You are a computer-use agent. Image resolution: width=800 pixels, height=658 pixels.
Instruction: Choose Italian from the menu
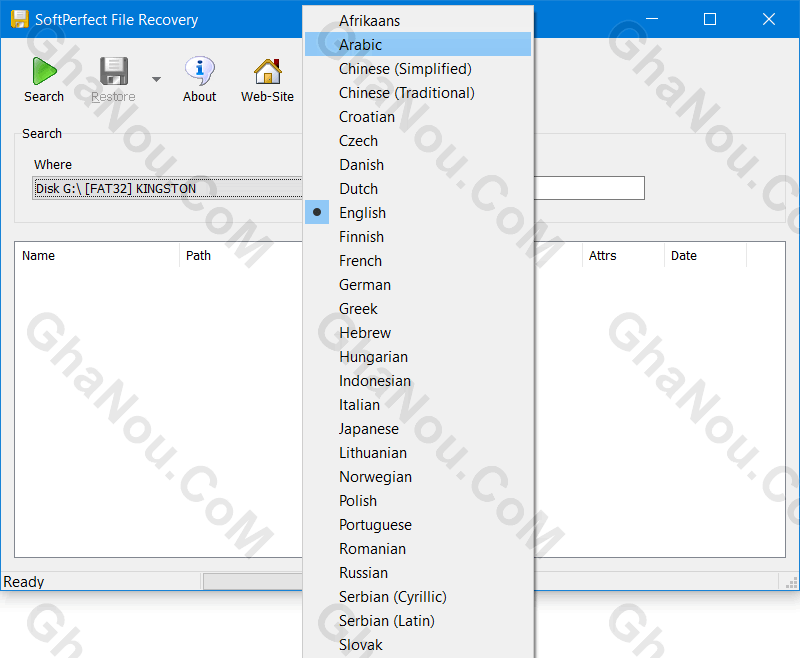click(x=418, y=404)
